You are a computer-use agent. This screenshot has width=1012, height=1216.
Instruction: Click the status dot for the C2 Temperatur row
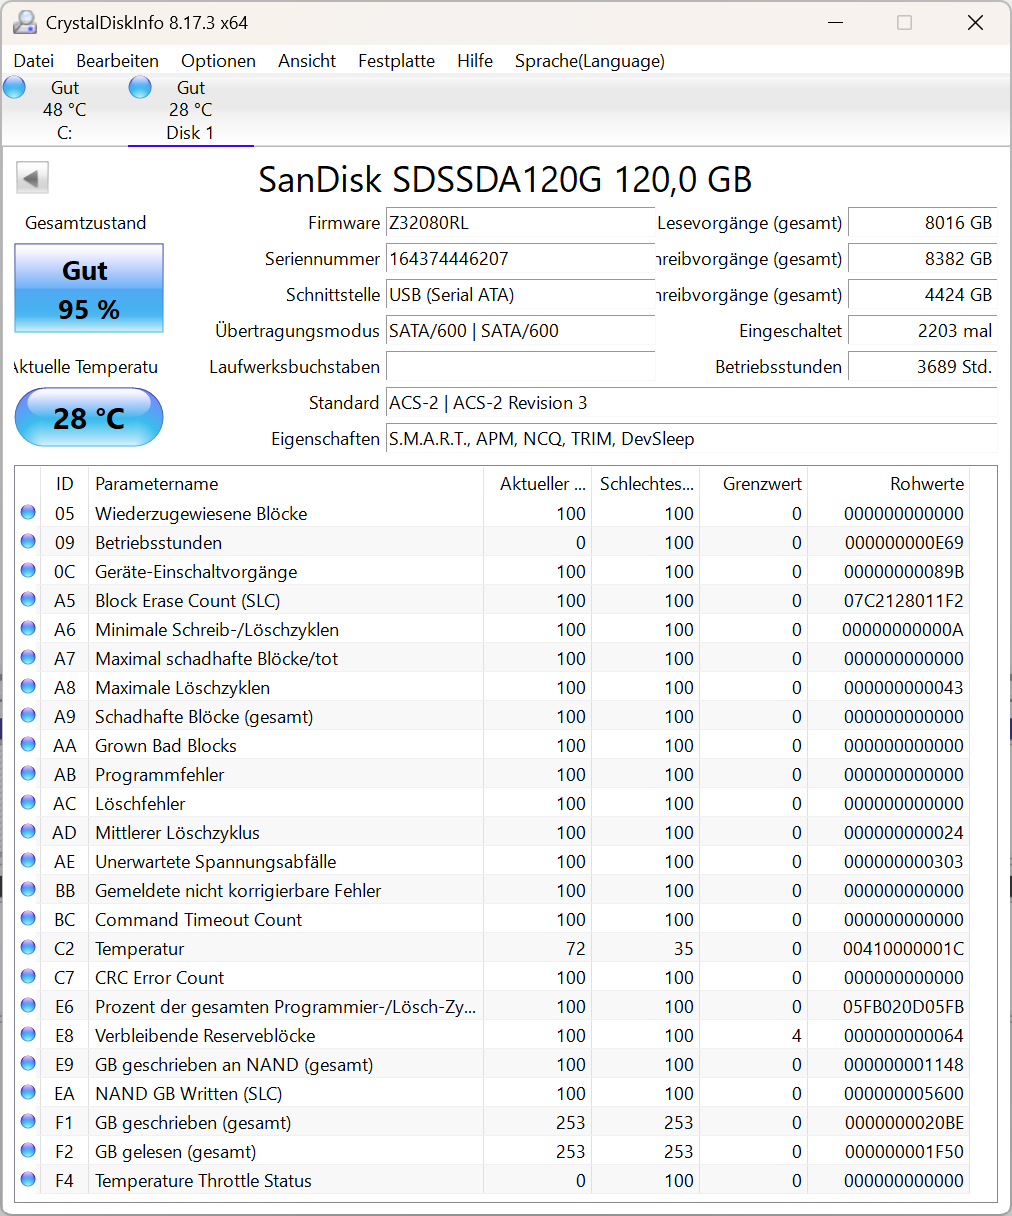point(28,948)
